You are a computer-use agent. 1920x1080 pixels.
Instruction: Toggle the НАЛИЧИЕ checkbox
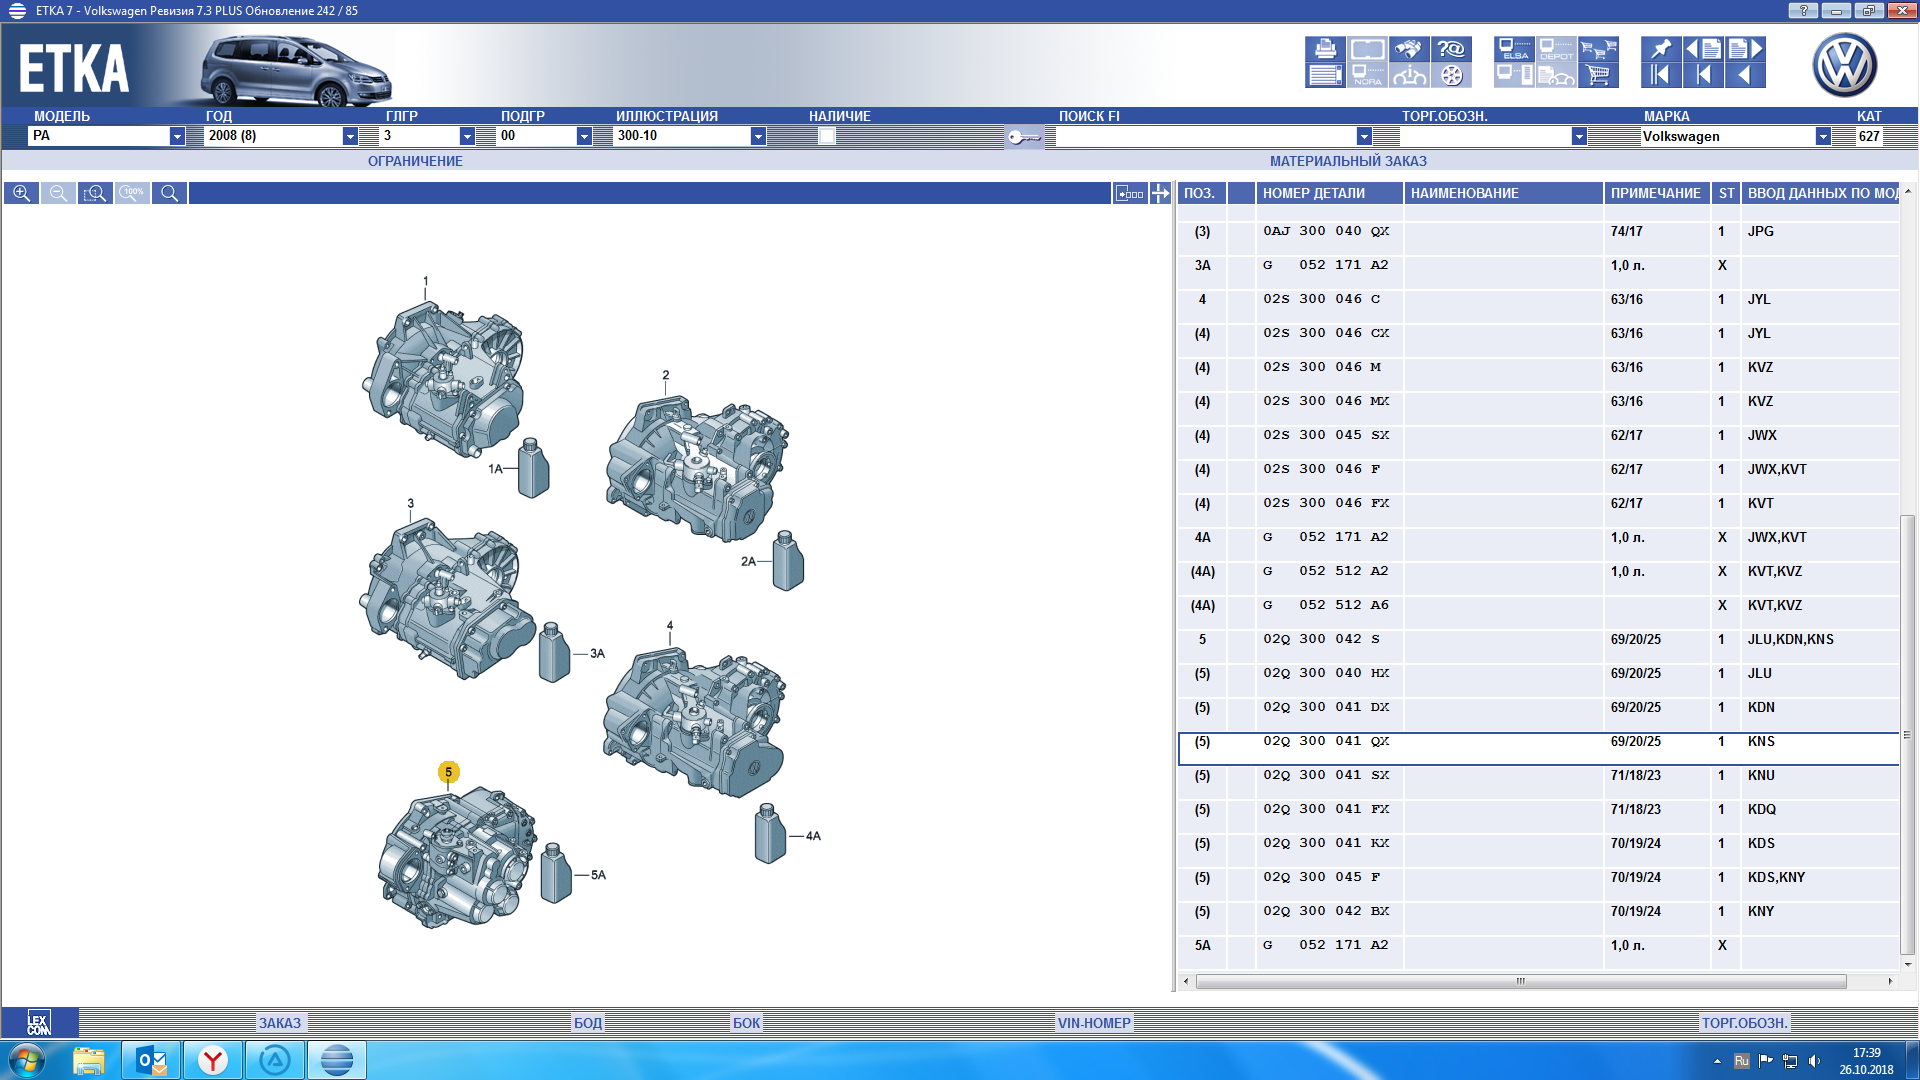(827, 136)
